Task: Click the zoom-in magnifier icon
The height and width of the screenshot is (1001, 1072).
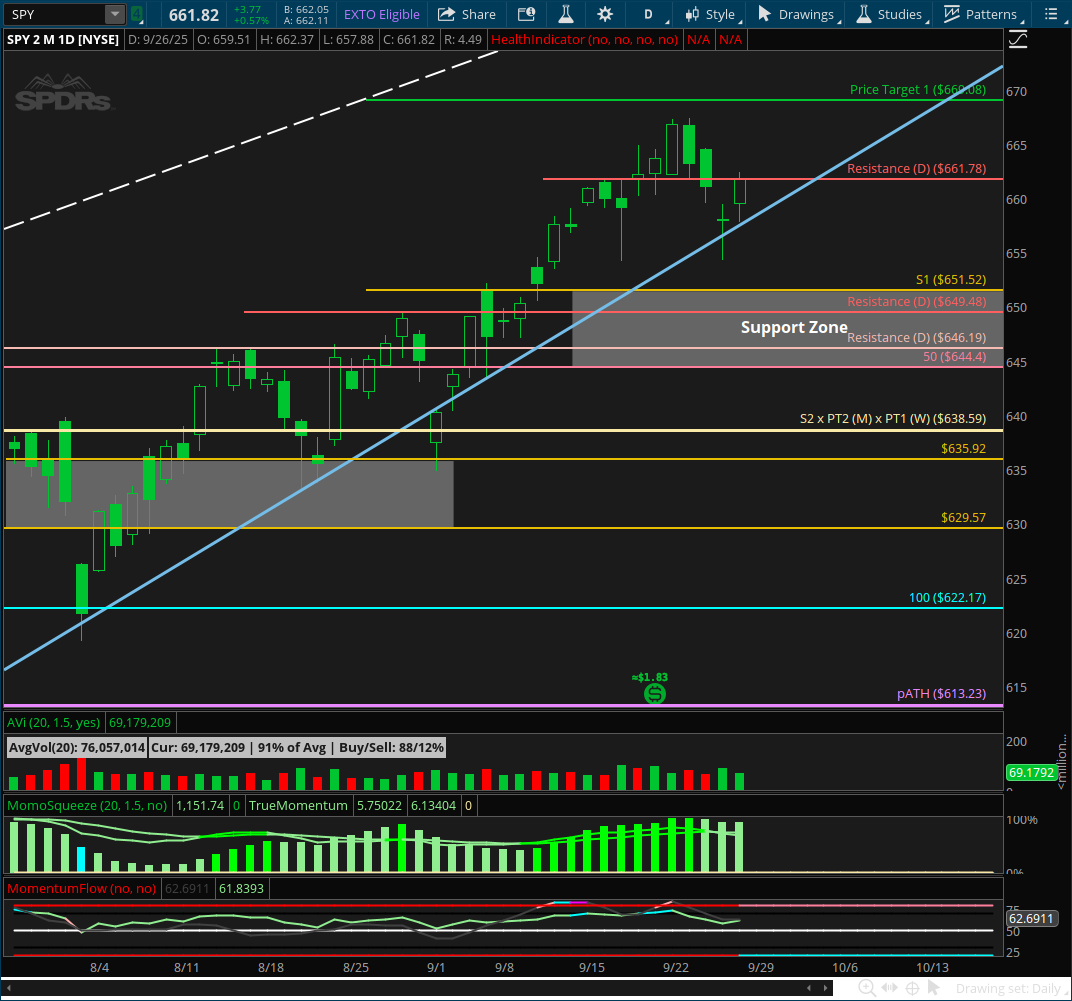Action: (x=866, y=988)
